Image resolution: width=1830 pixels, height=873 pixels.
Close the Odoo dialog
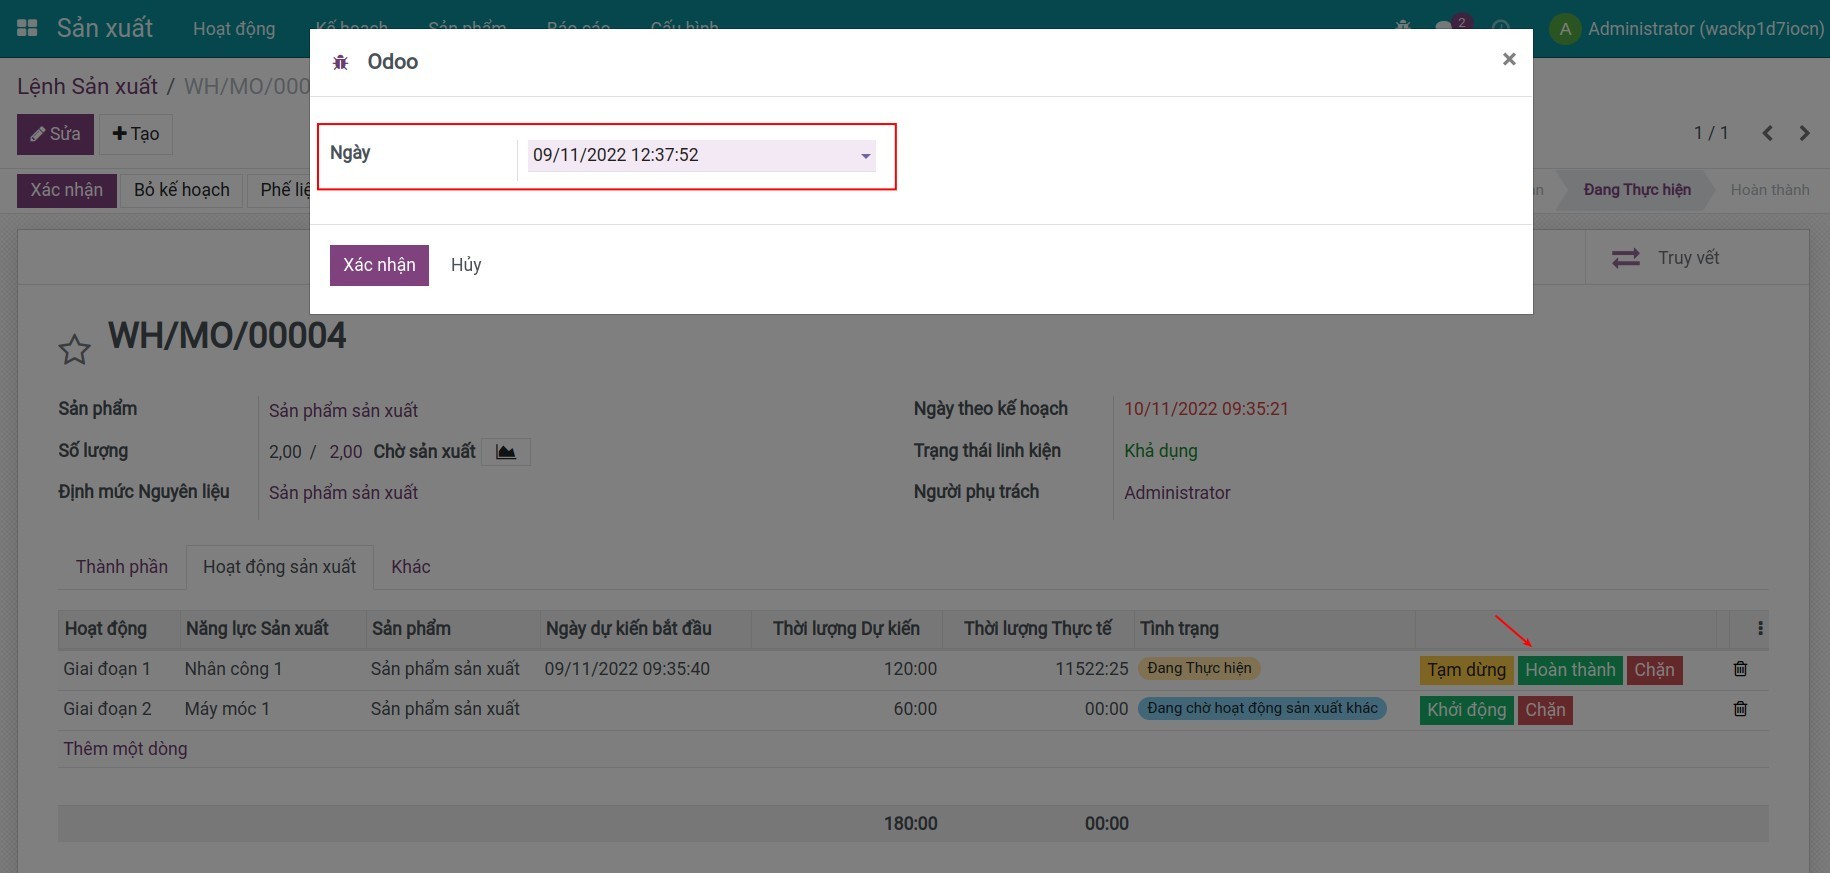tap(1509, 60)
